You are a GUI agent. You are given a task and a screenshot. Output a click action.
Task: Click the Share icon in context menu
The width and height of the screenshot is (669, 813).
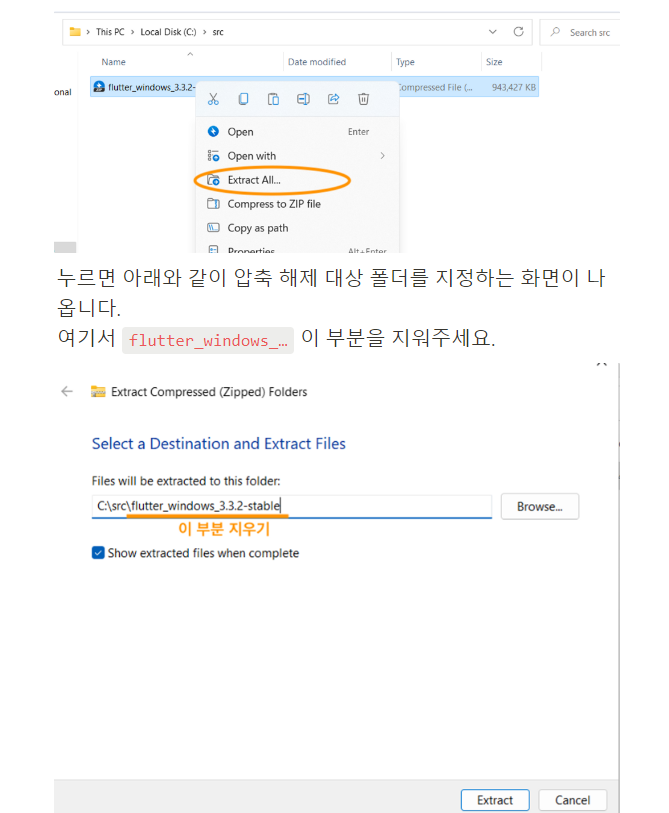pyautogui.click(x=333, y=99)
